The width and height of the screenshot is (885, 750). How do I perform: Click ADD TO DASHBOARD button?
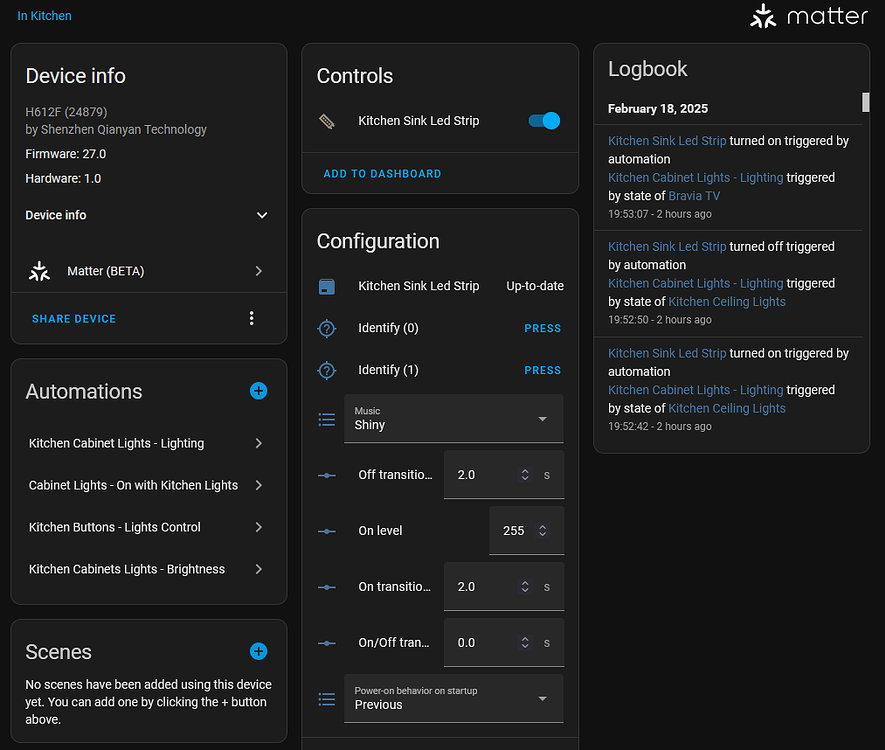pyautogui.click(x=382, y=174)
